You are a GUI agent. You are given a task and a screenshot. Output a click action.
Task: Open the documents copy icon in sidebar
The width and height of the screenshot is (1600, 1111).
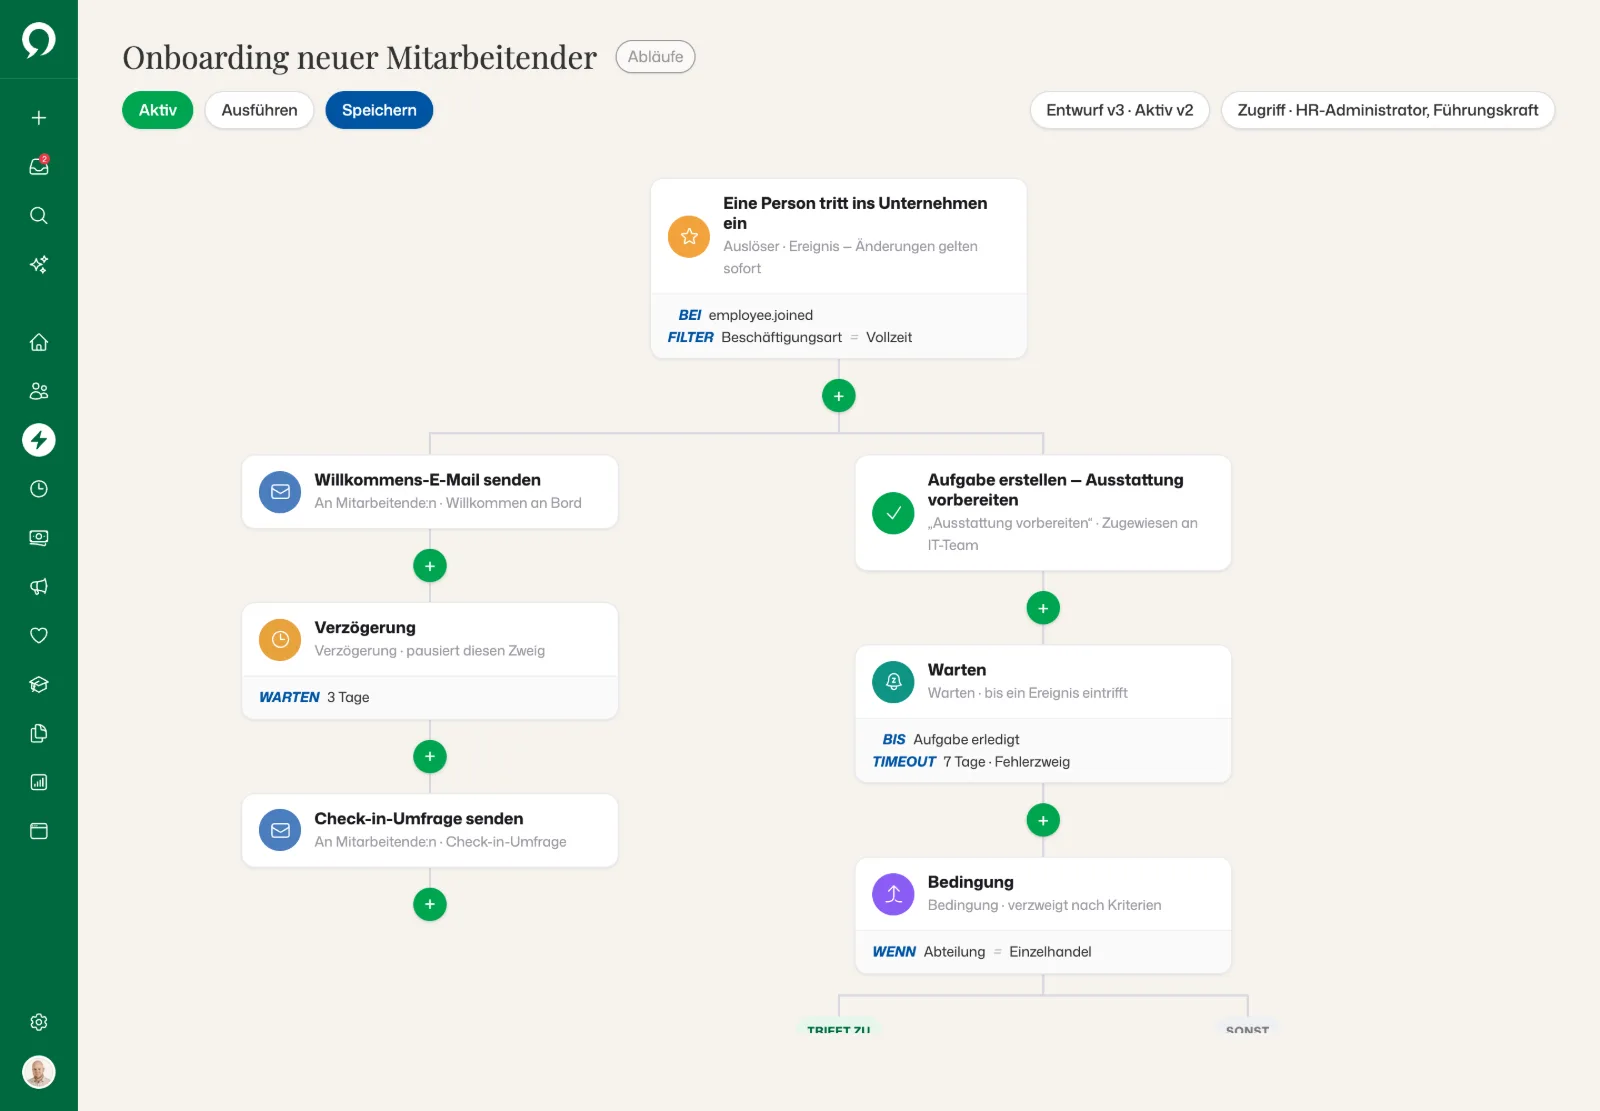pos(39,733)
